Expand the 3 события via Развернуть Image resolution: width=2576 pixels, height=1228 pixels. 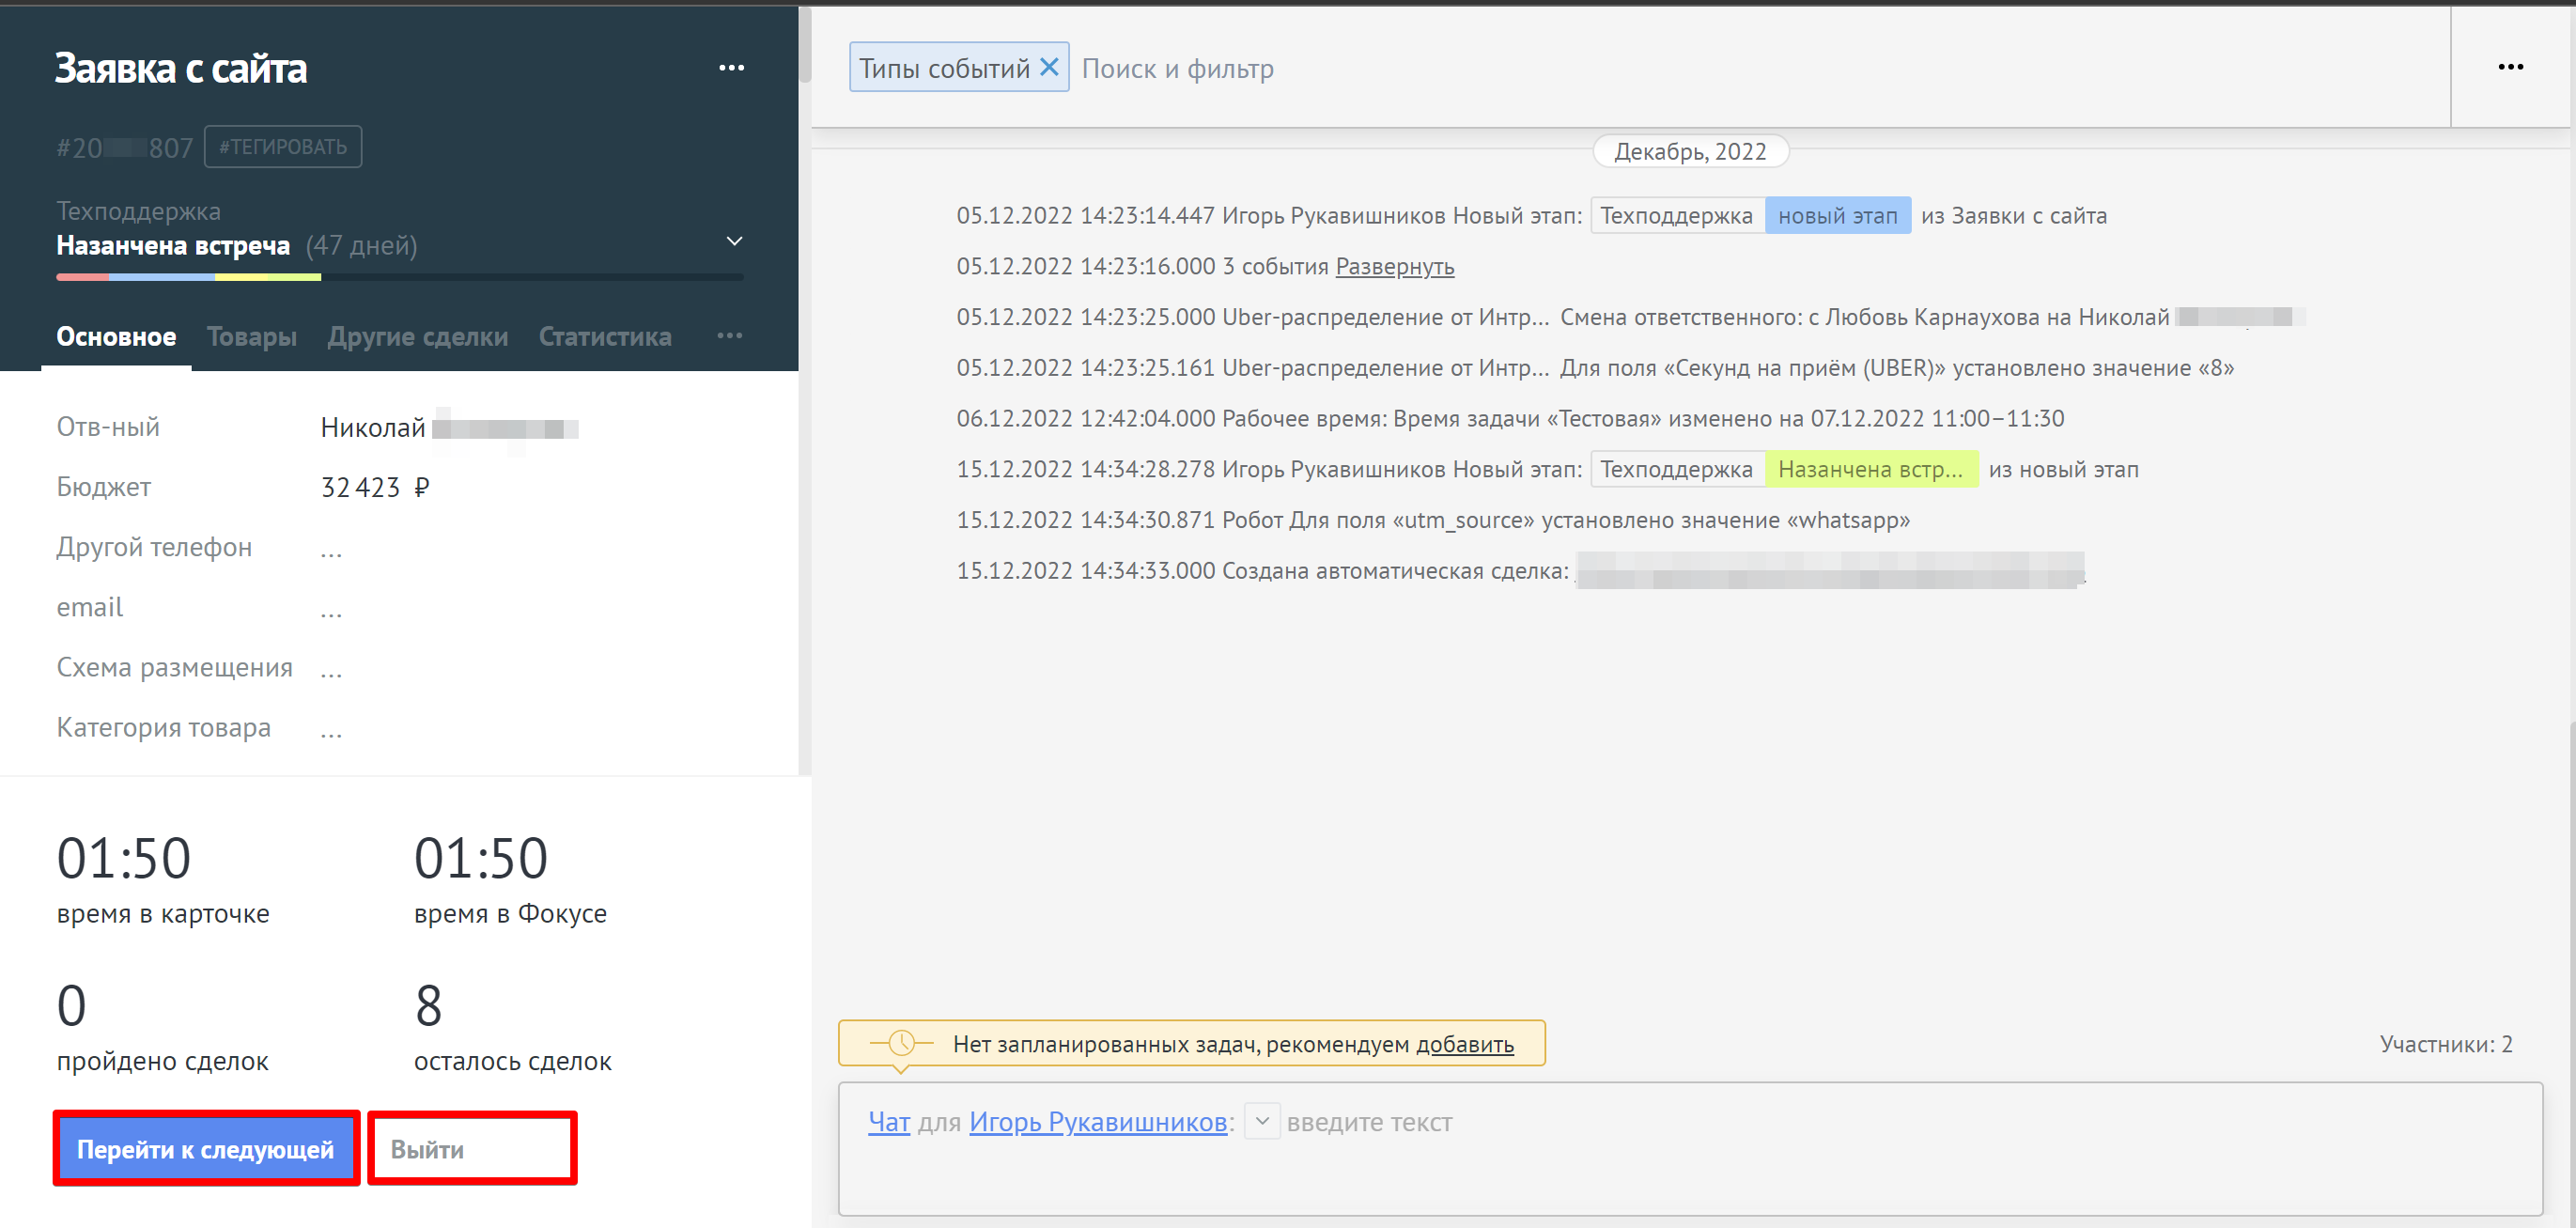pyautogui.click(x=1394, y=267)
